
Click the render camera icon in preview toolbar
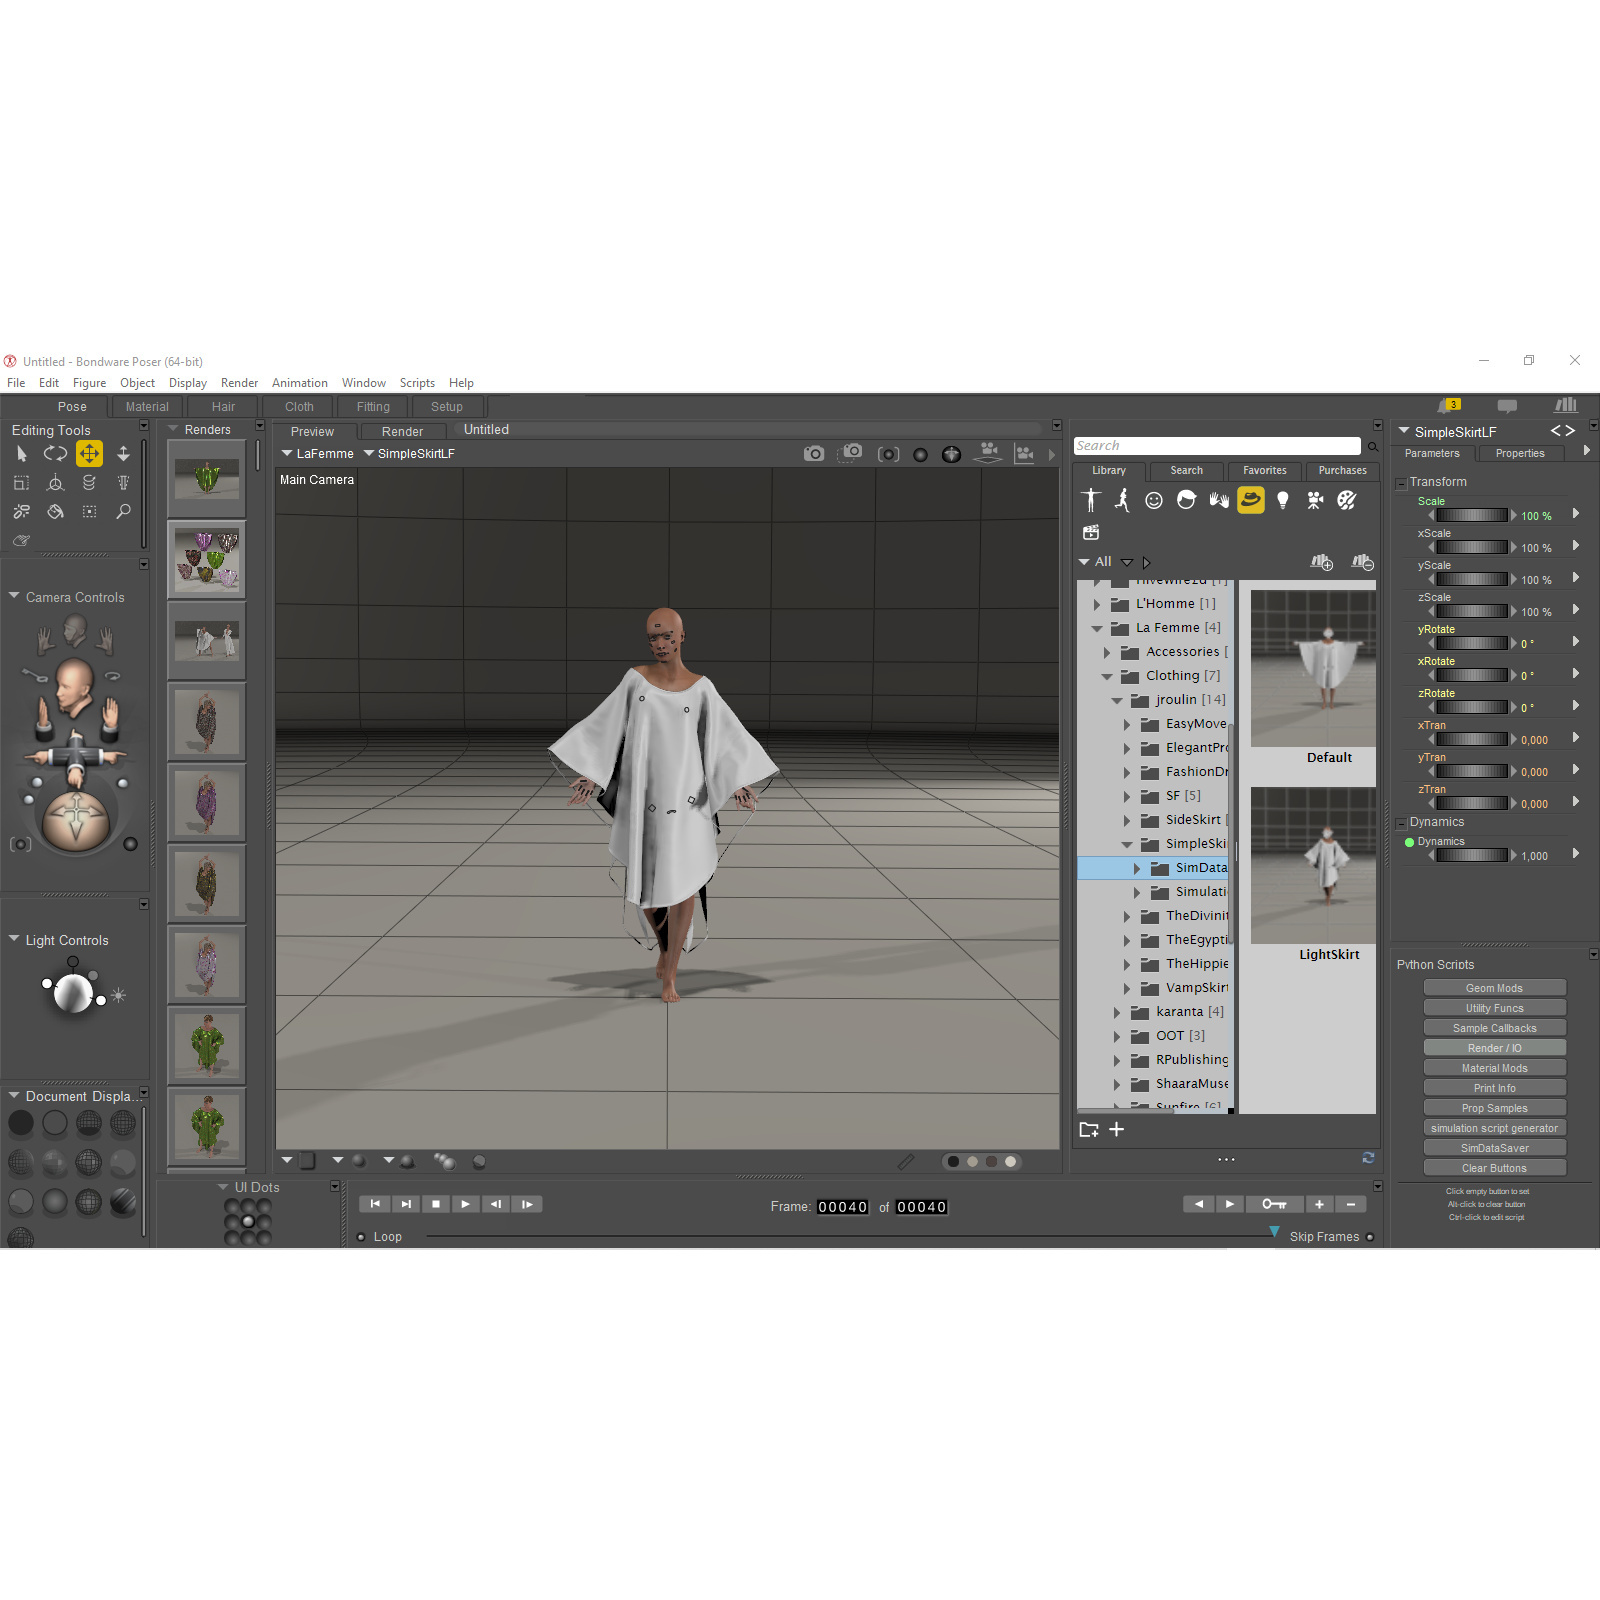[814, 454]
